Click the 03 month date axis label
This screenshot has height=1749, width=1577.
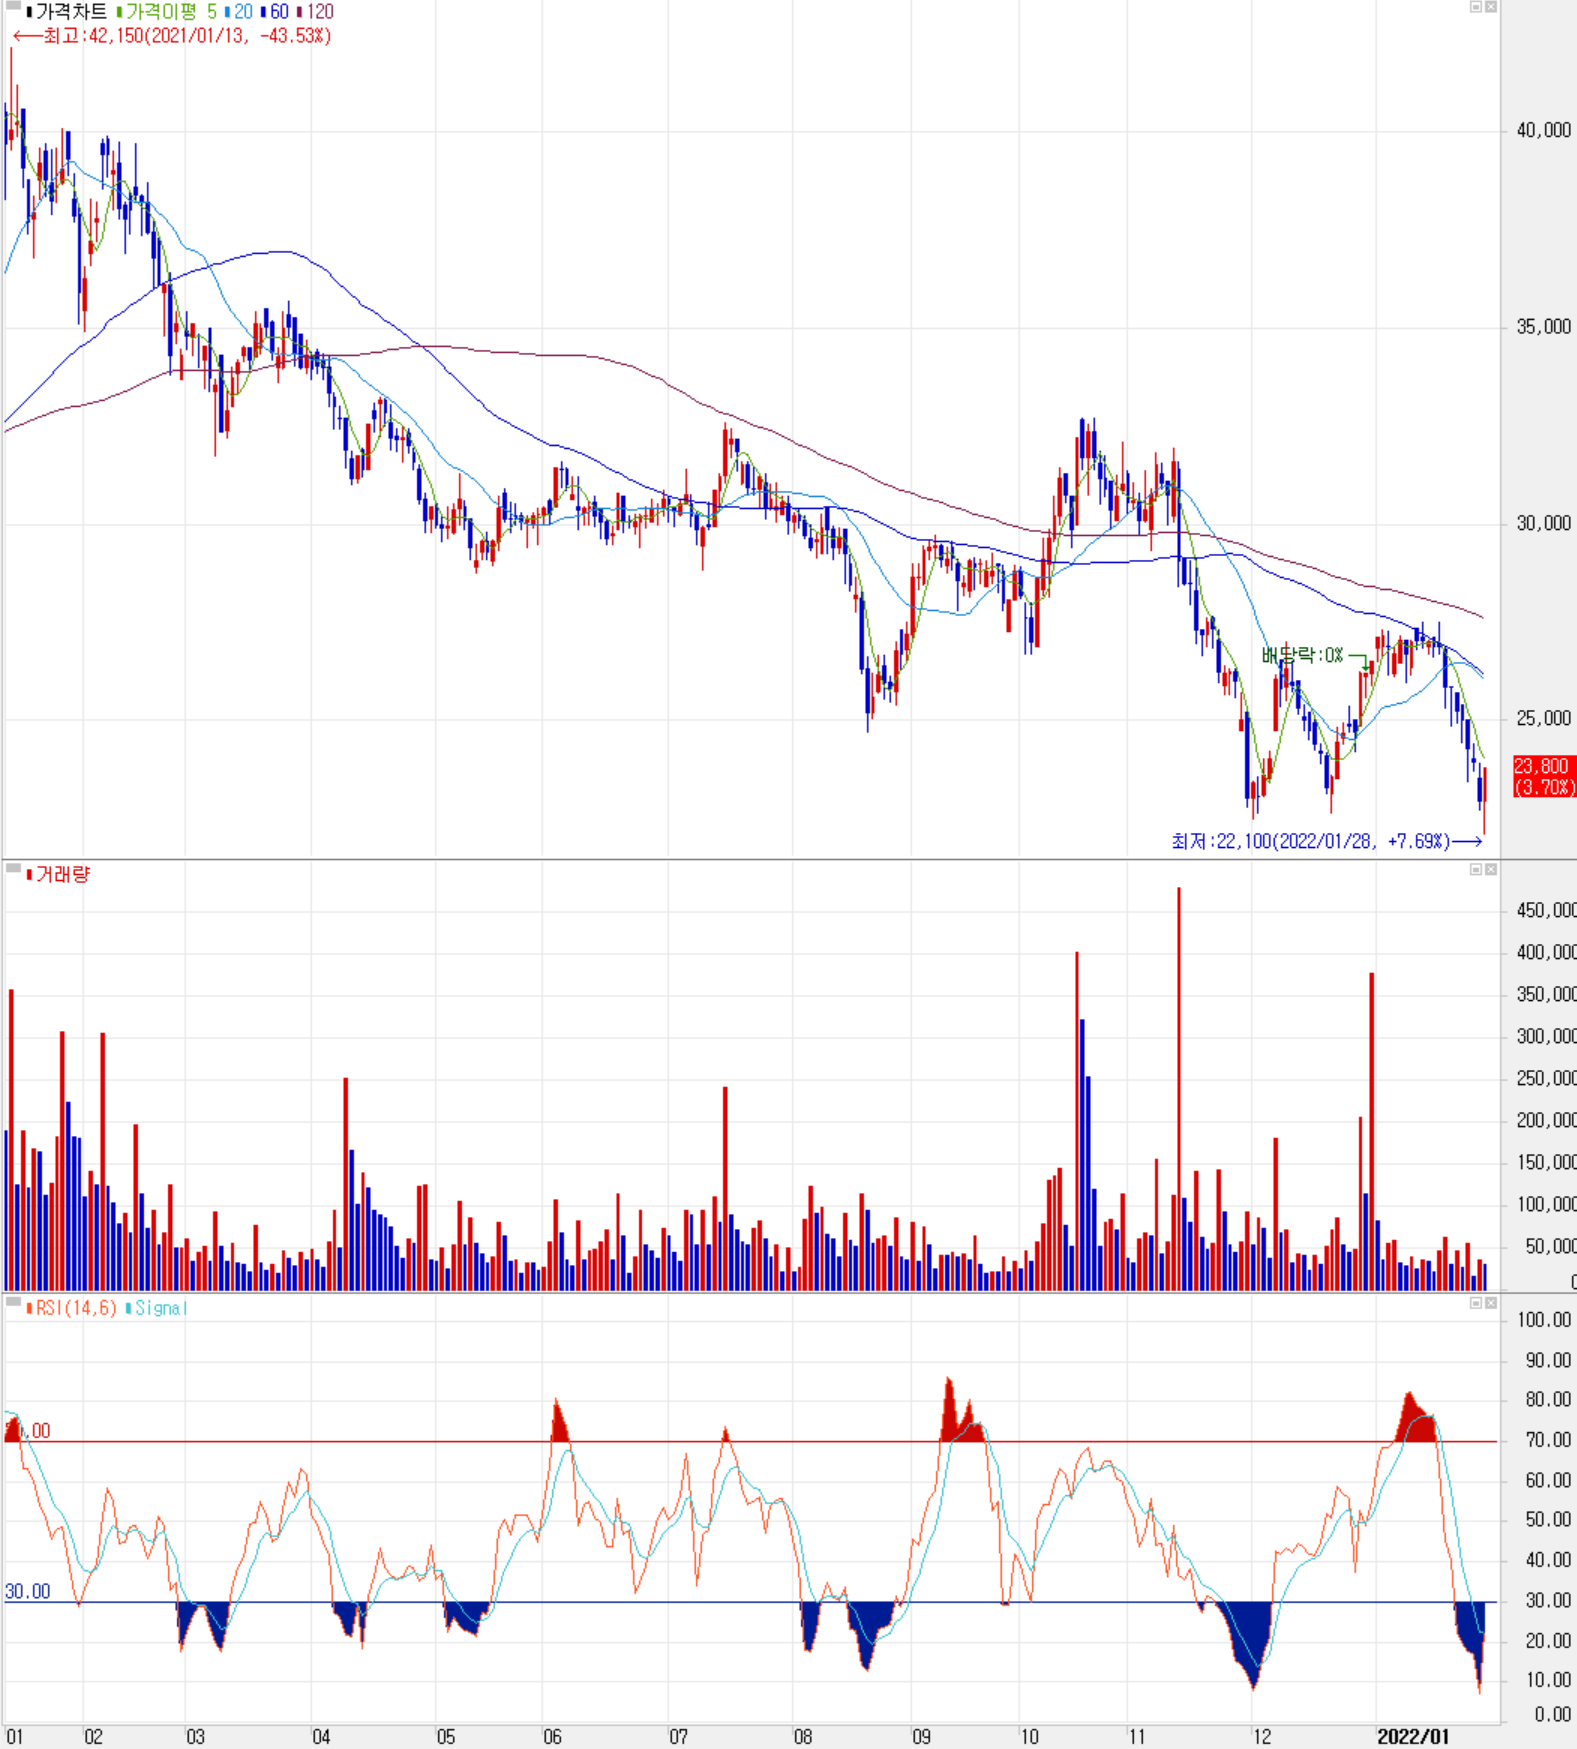click(x=195, y=1737)
